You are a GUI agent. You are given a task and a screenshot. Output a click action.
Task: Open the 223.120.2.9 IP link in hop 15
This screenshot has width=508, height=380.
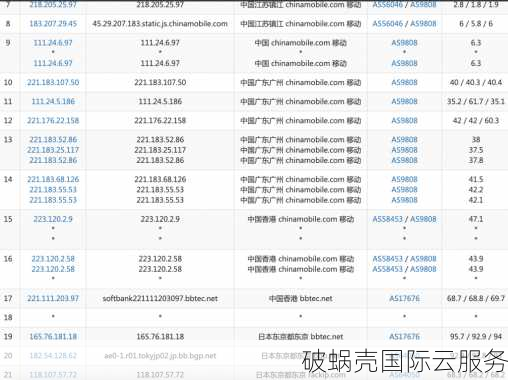coord(53,219)
